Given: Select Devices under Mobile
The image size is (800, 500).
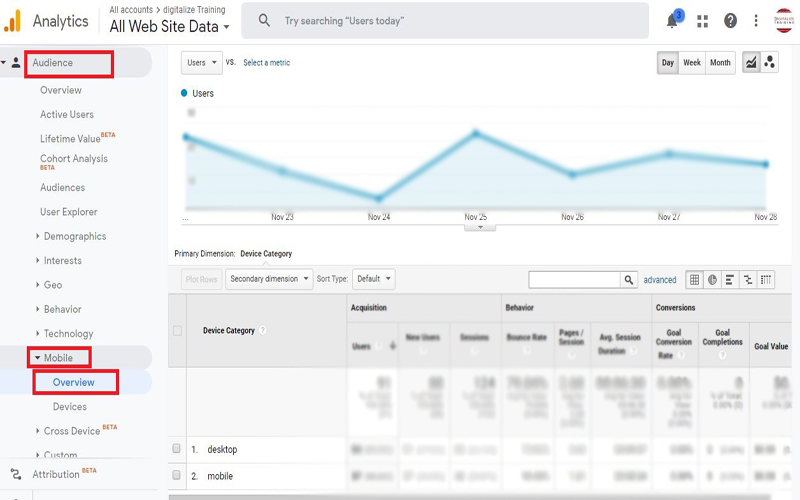Looking at the screenshot, I should pos(70,407).
